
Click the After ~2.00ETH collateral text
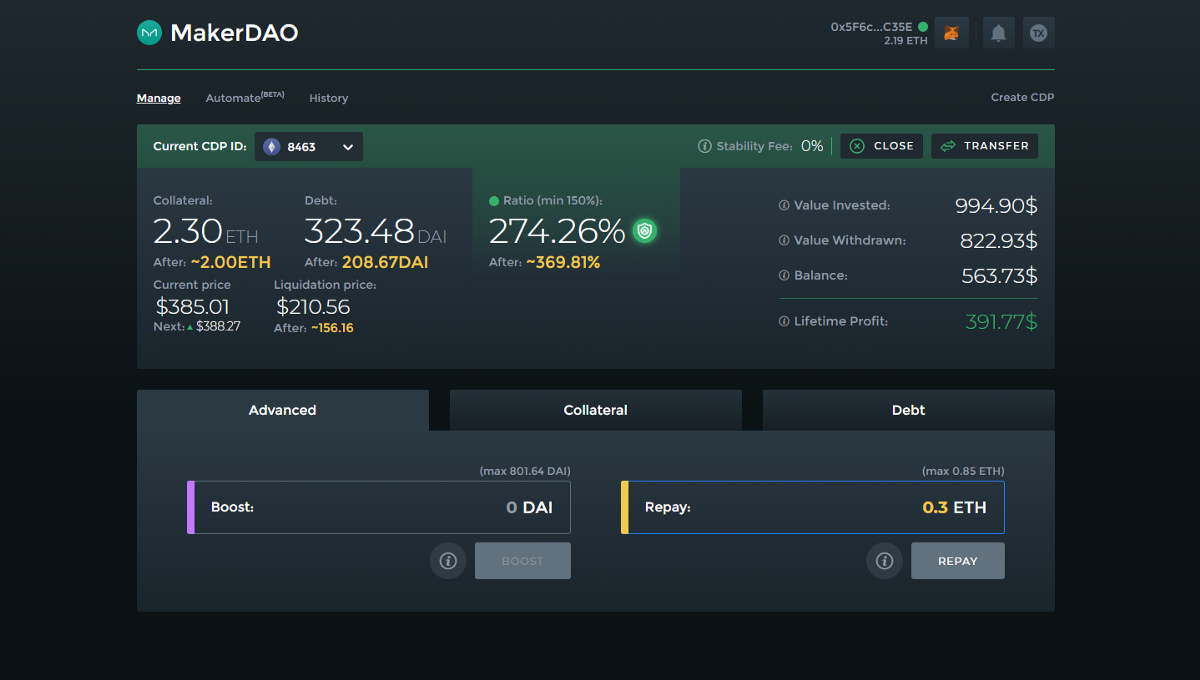point(212,263)
